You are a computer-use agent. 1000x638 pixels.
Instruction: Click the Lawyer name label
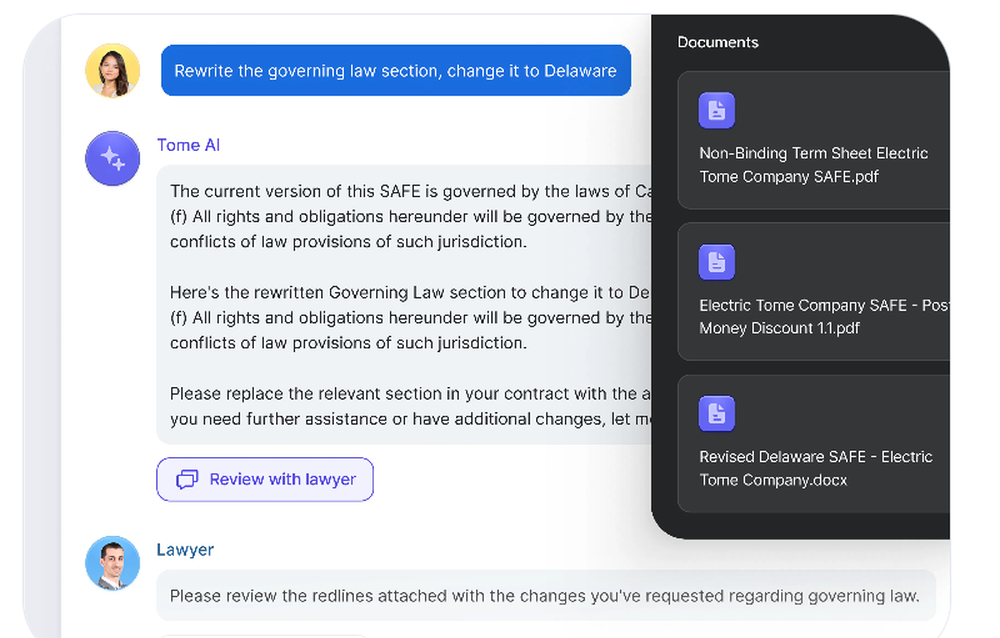click(185, 549)
